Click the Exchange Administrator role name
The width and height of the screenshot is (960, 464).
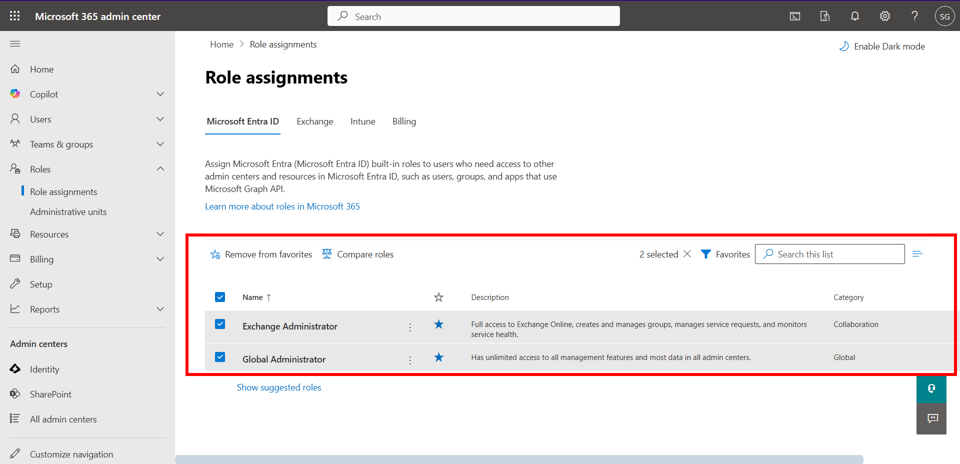click(290, 327)
